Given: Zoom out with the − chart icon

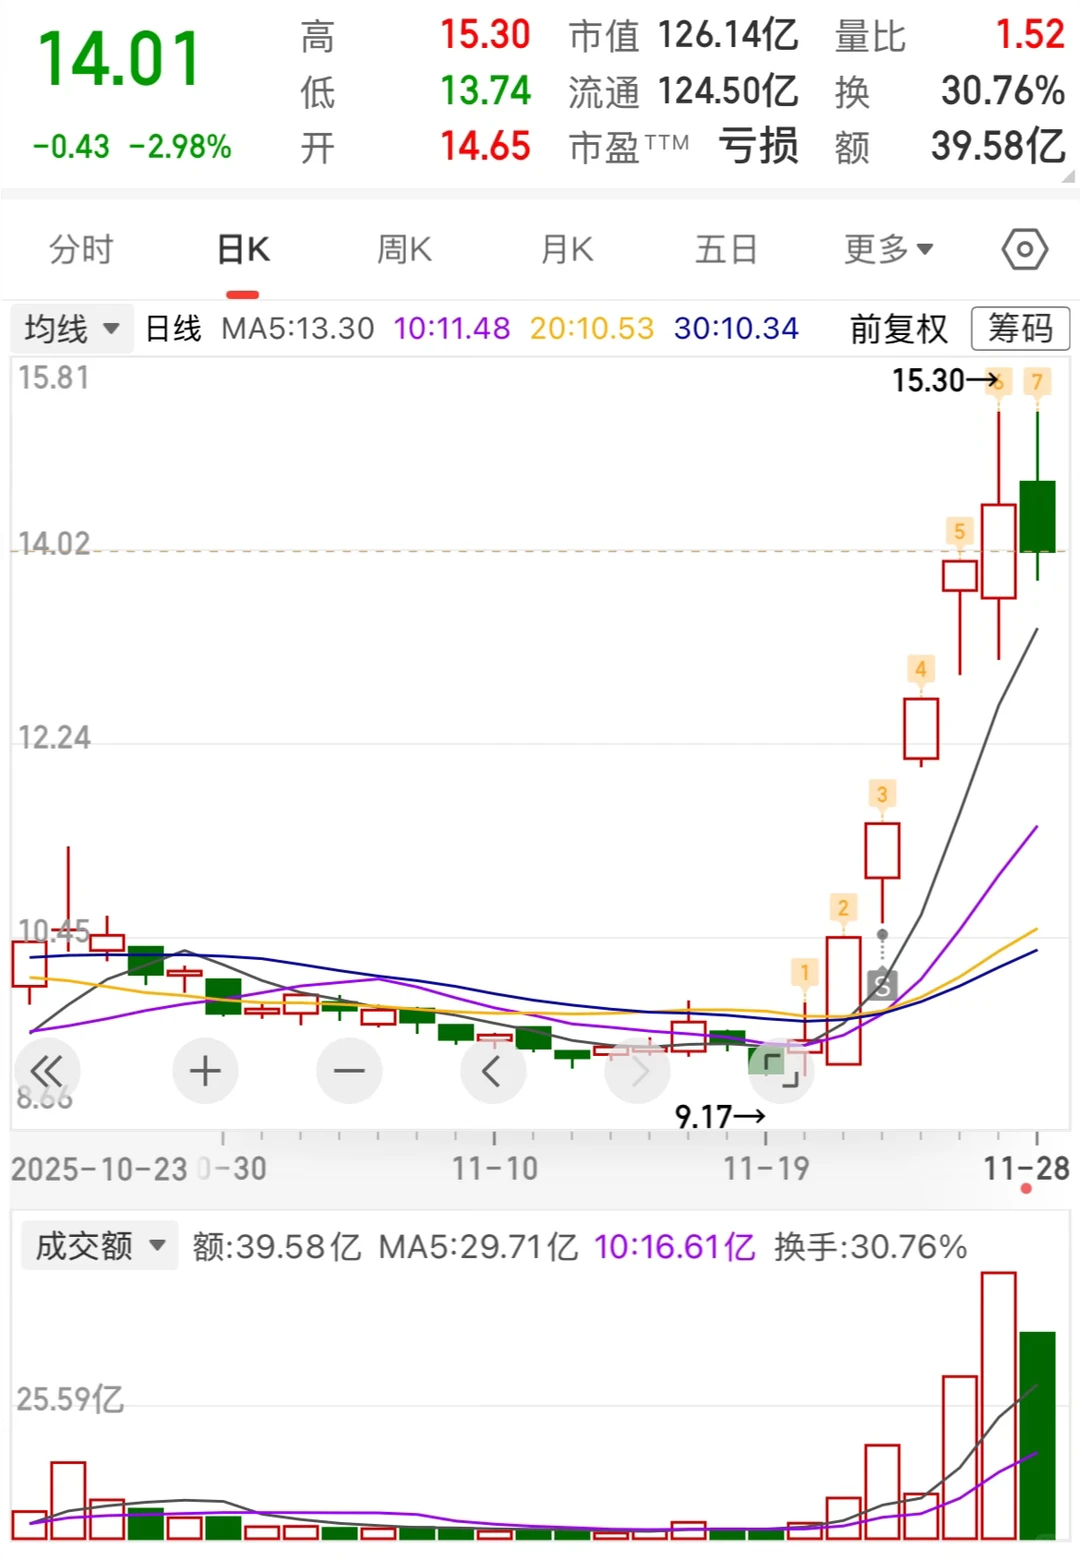Looking at the screenshot, I should coord(349,1070).
